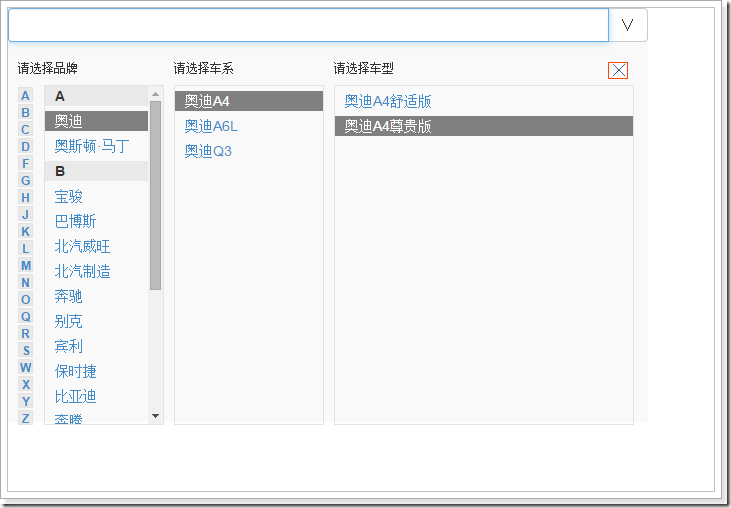The image size is (731, 508).
Task: Jump to letter S in index
Action: (x=26, y=350)
